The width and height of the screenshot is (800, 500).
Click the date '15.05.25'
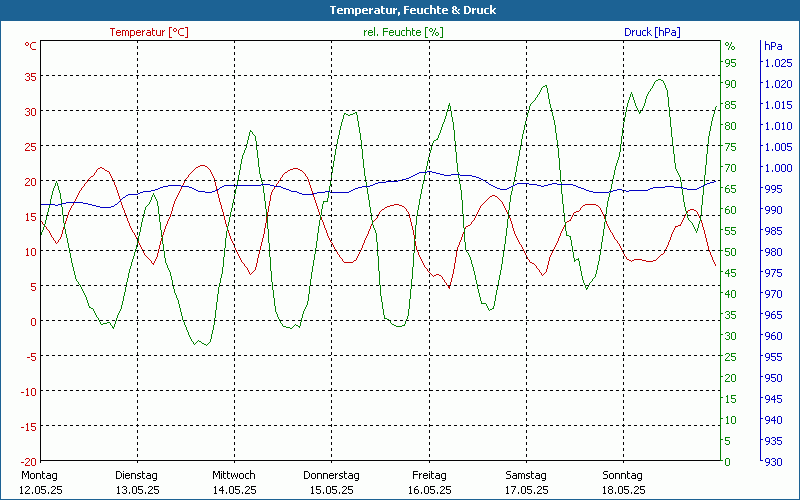(x=332, y=490)
